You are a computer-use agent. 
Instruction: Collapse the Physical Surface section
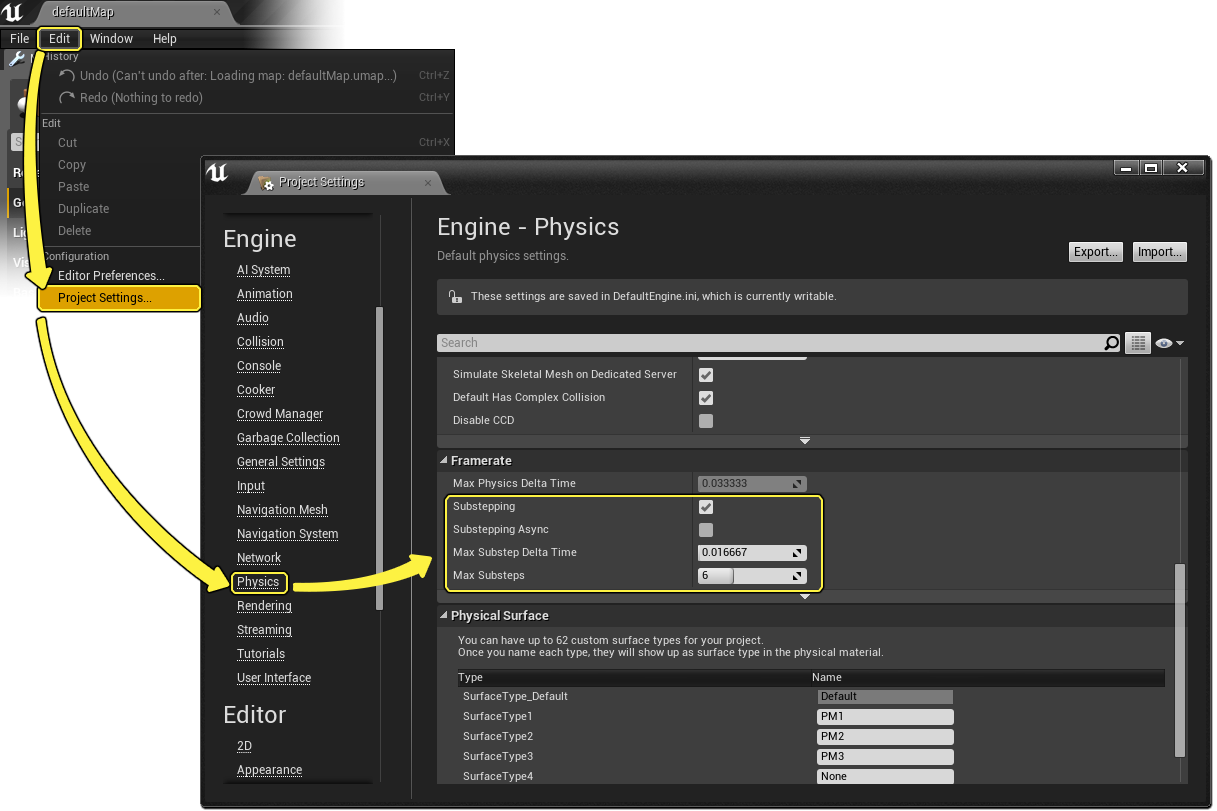point(444,616)
